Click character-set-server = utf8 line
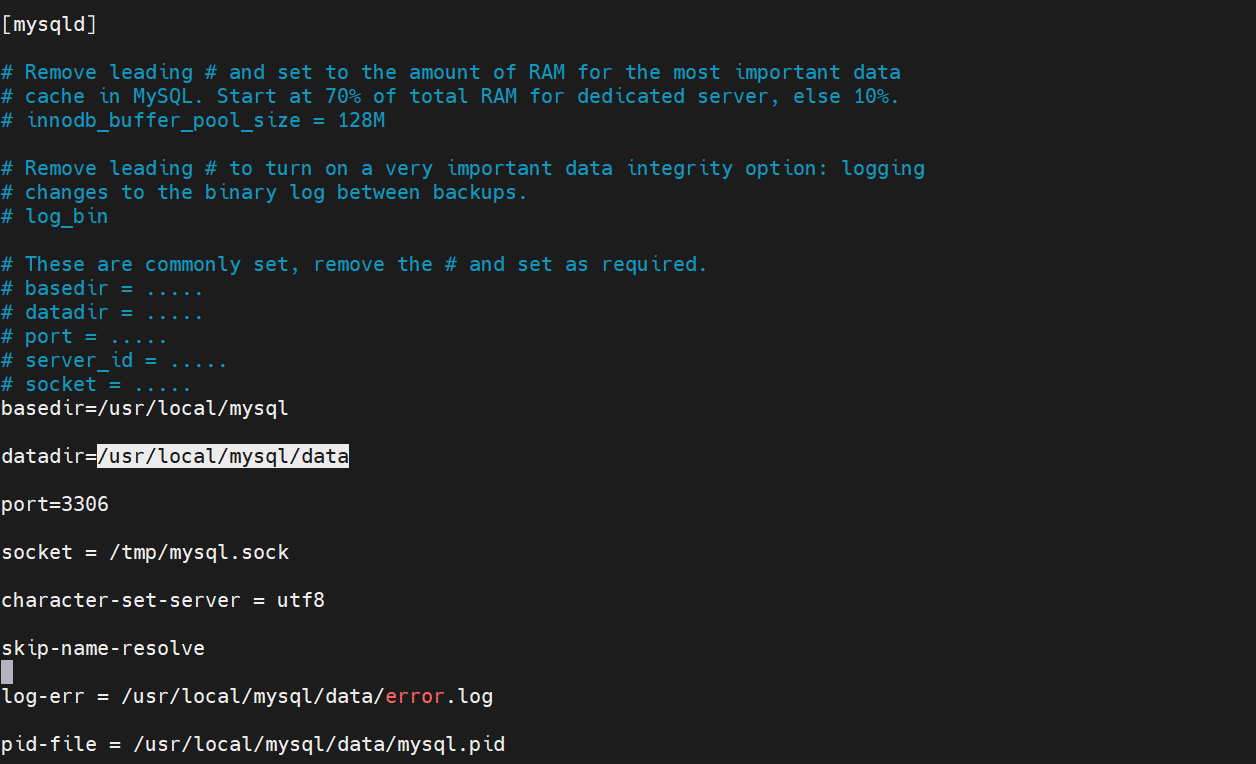1256x764 pixels. (162, 600)
